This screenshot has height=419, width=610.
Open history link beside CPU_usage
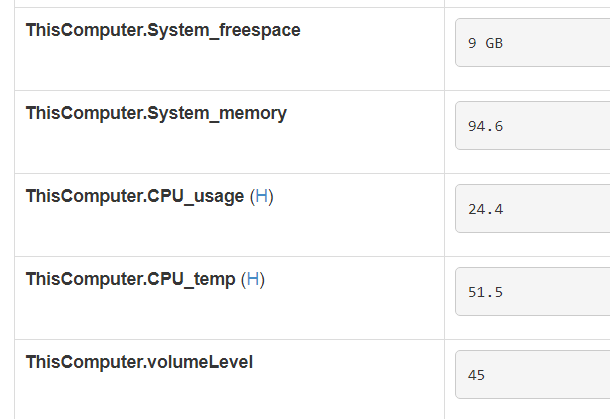(x=261, y=196)
